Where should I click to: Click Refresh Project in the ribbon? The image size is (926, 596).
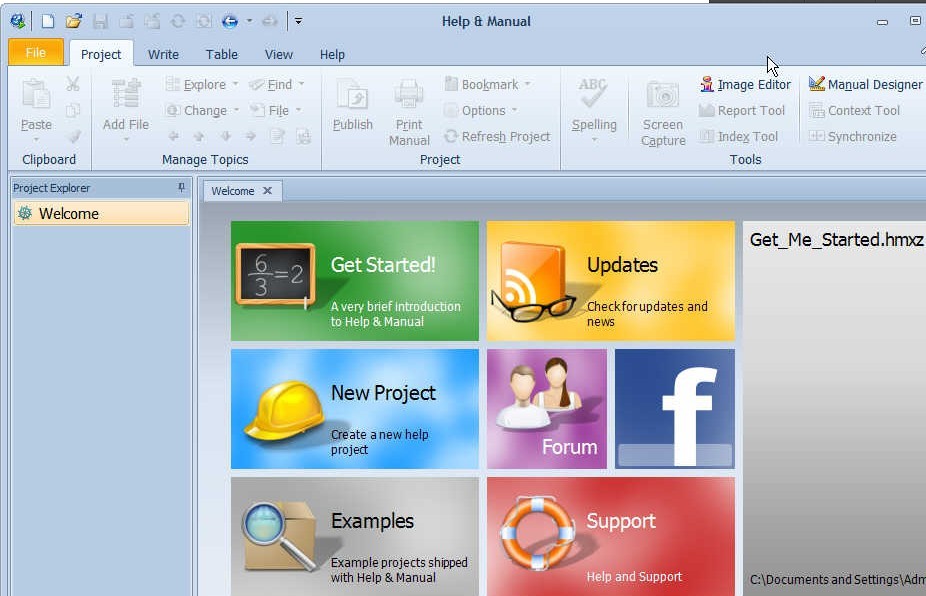coord(497,136)
